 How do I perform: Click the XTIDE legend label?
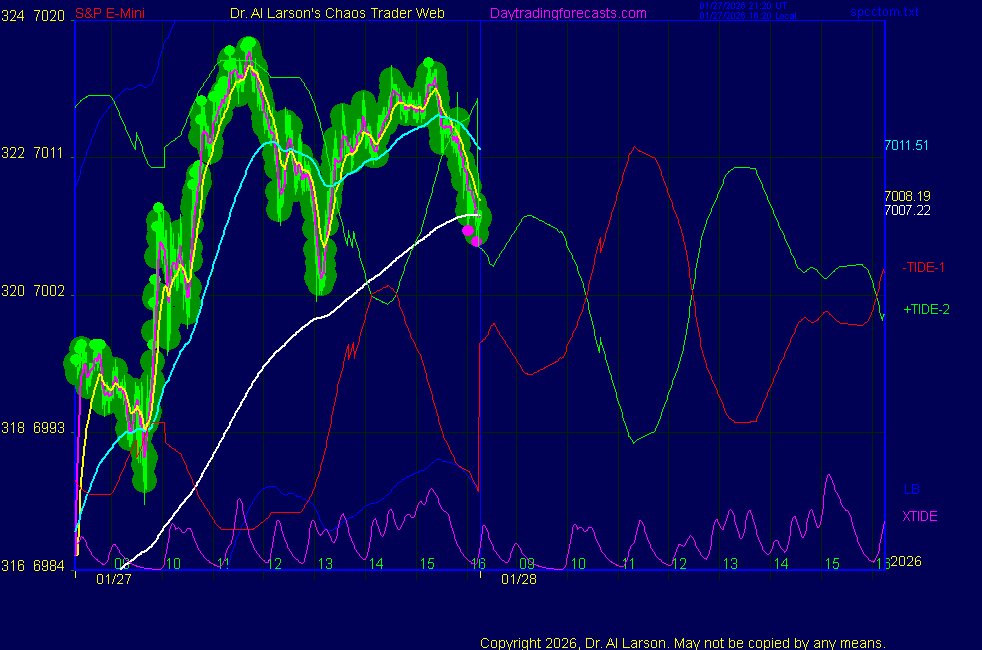point(920,516)
